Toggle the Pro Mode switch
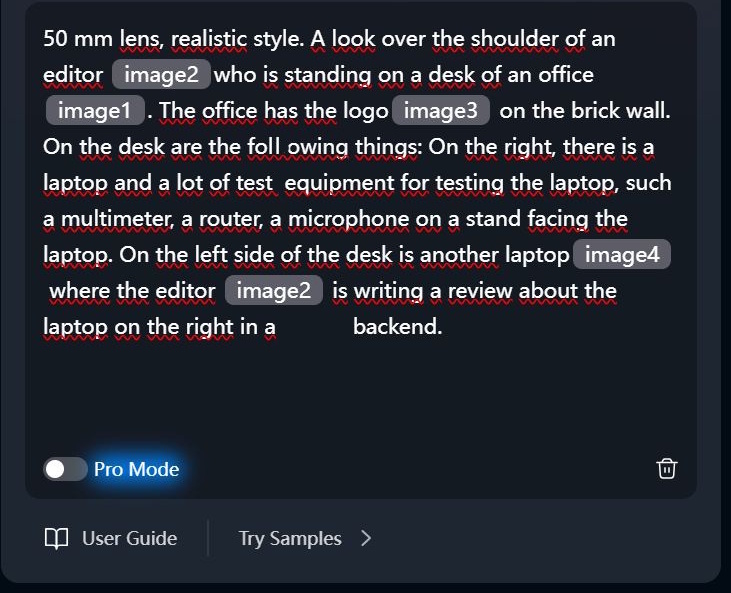The height and width of the screenshot is (593, 731). [65, 469]
